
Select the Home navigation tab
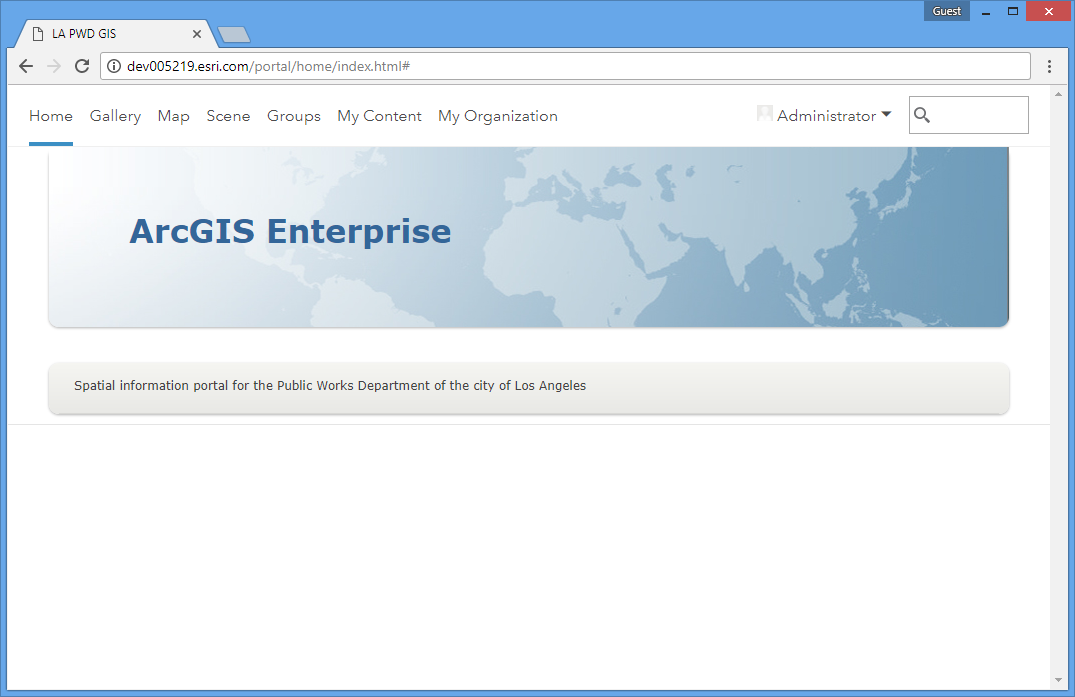51,116
